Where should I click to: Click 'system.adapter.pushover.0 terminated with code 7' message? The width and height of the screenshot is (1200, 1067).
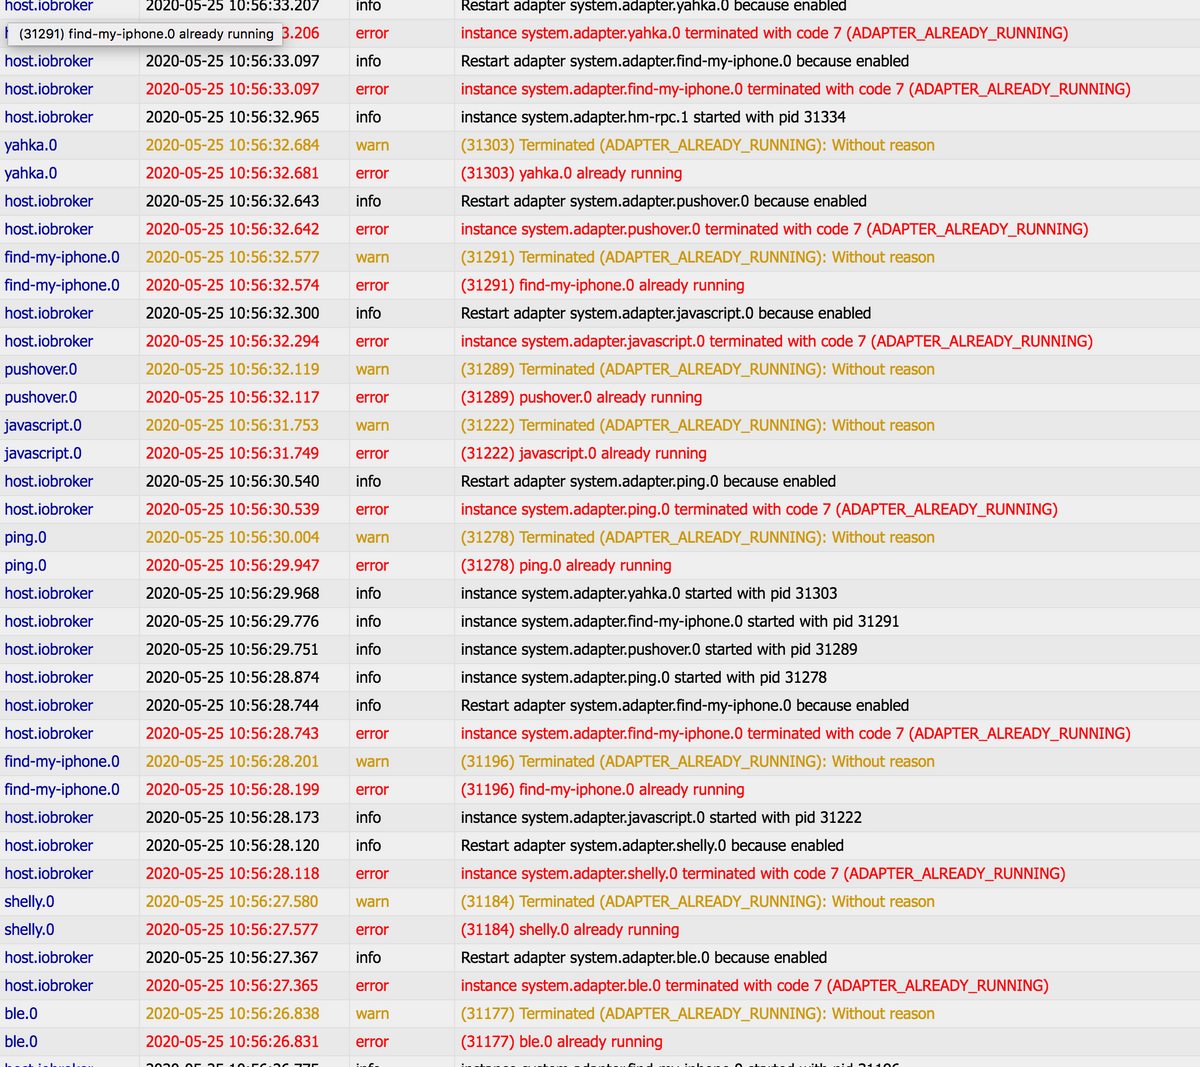click(775, 229)
